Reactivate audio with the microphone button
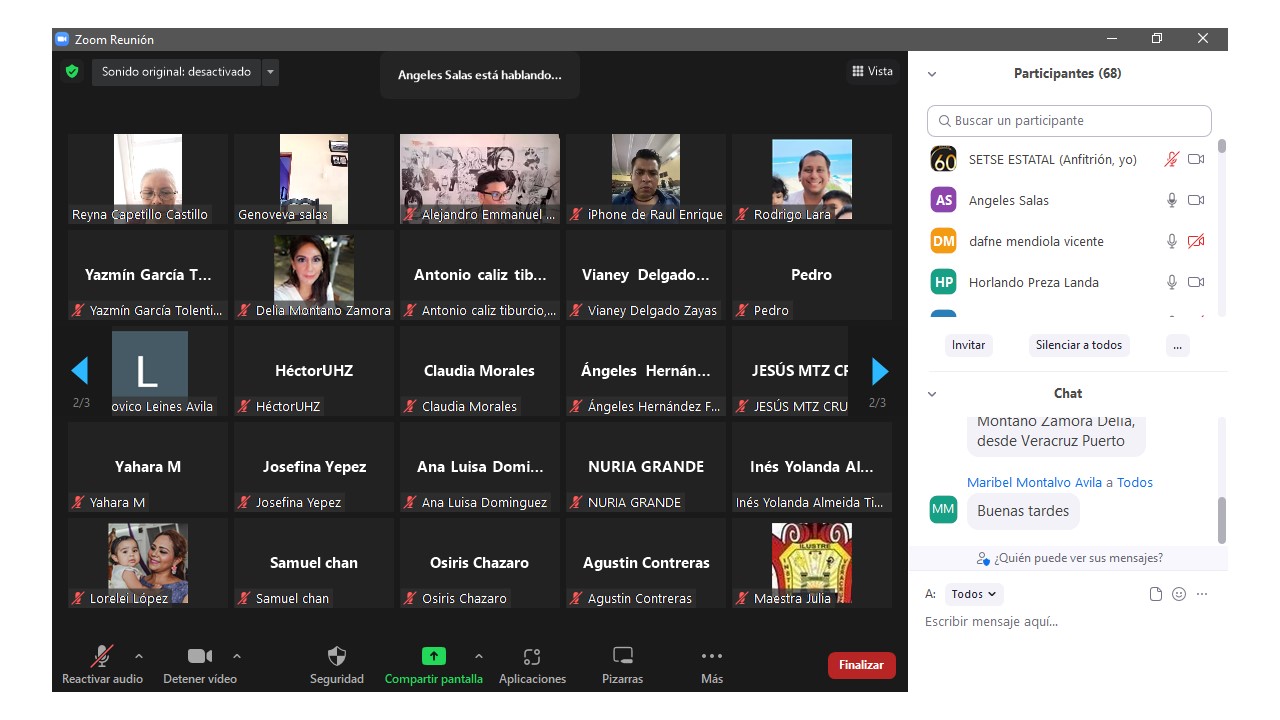The width and height of the screenshot is (1280, 720). click(x=102, y=665)
